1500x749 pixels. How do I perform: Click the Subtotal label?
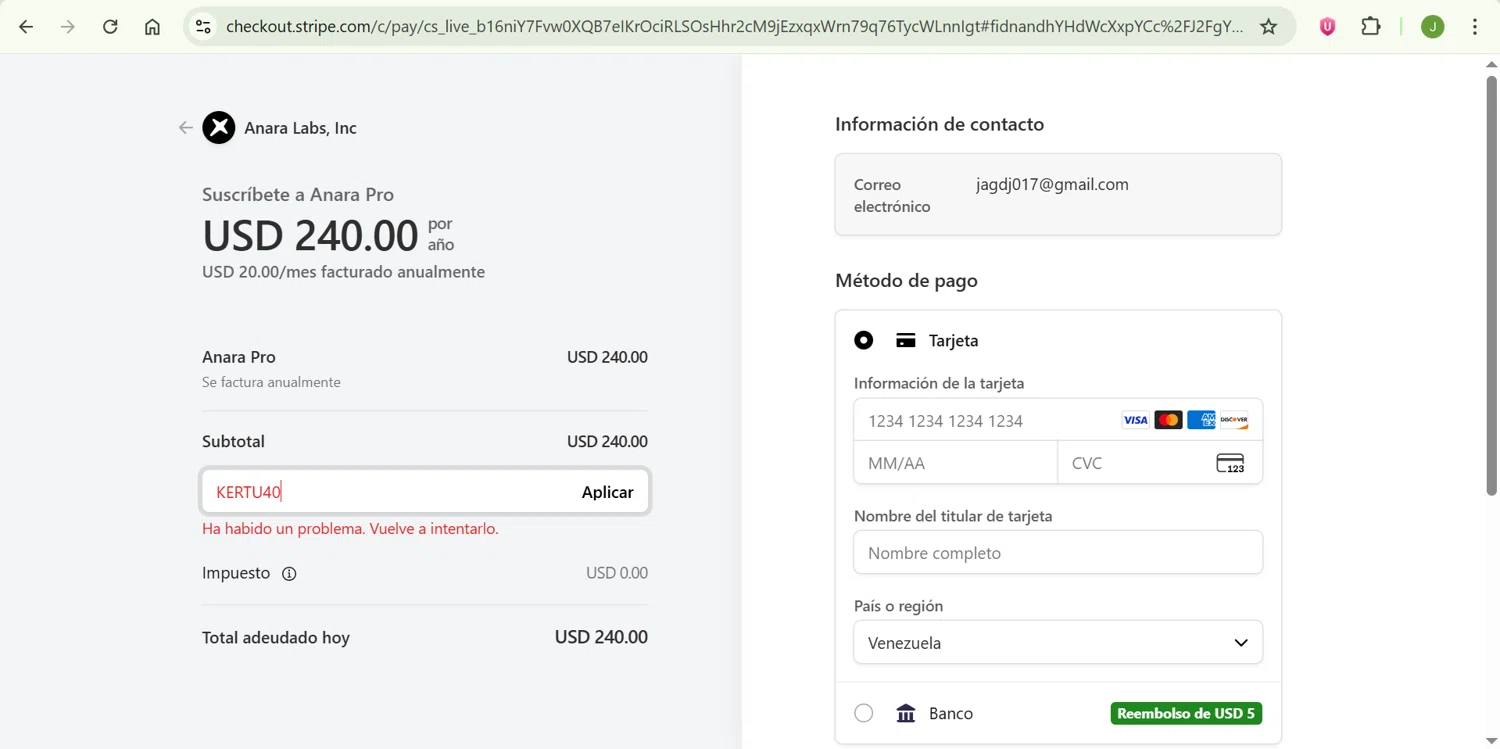(233, 441)
